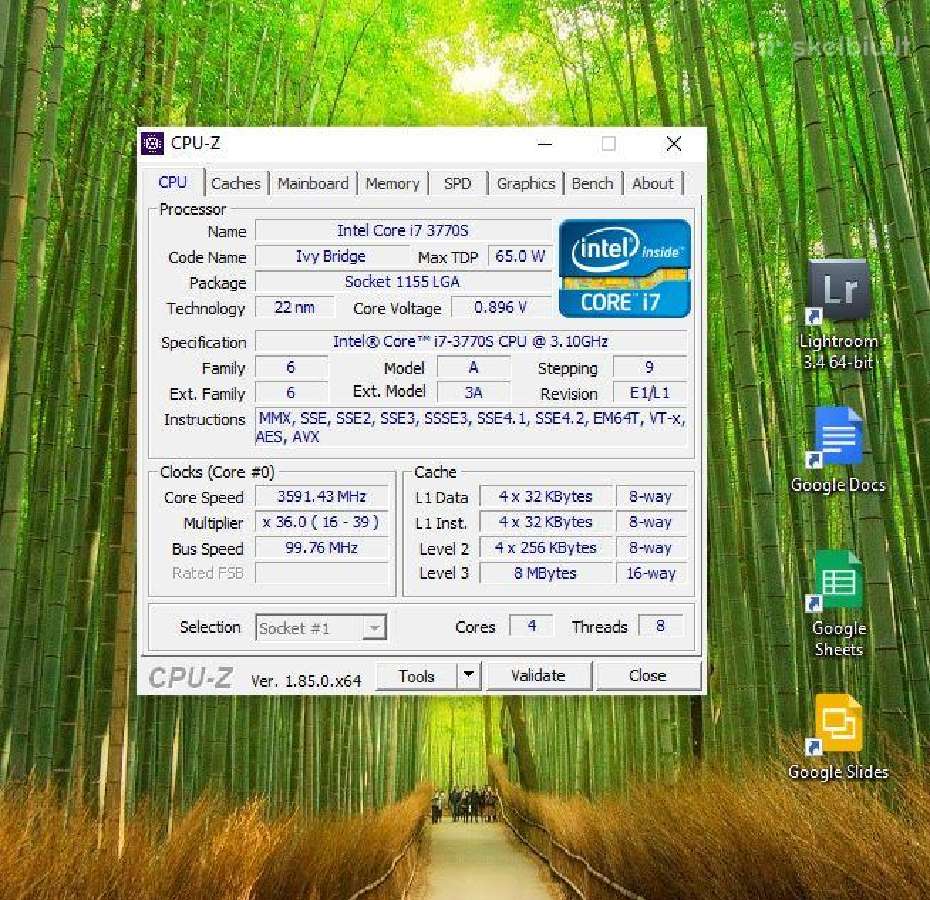Screen dimensions: 930x900
Task: Click the 65.0 W Max TDP value
Action: (520, 256)
